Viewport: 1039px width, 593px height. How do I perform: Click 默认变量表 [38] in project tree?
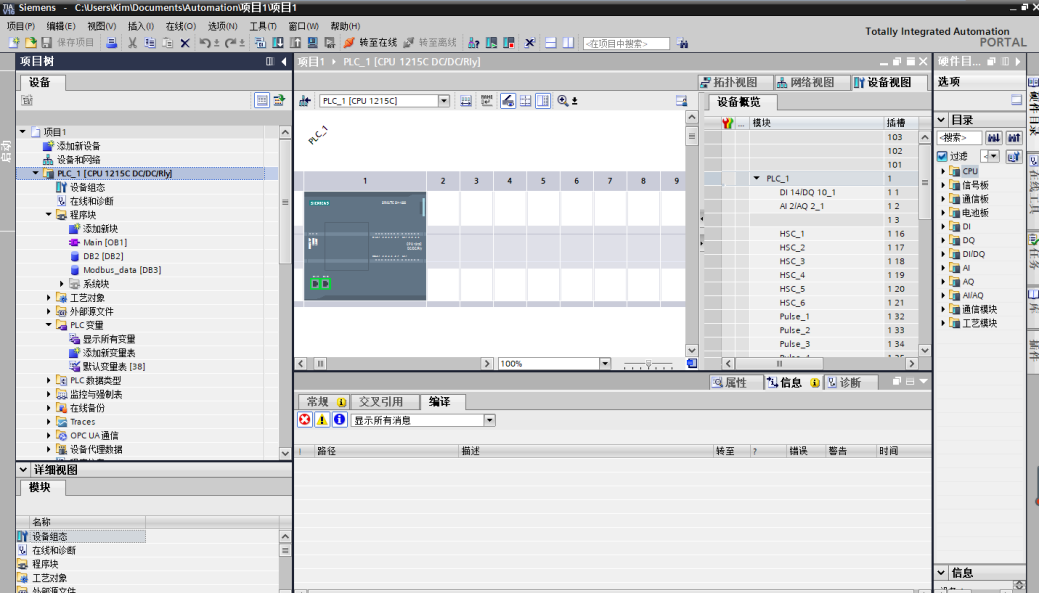click(113, 366)
